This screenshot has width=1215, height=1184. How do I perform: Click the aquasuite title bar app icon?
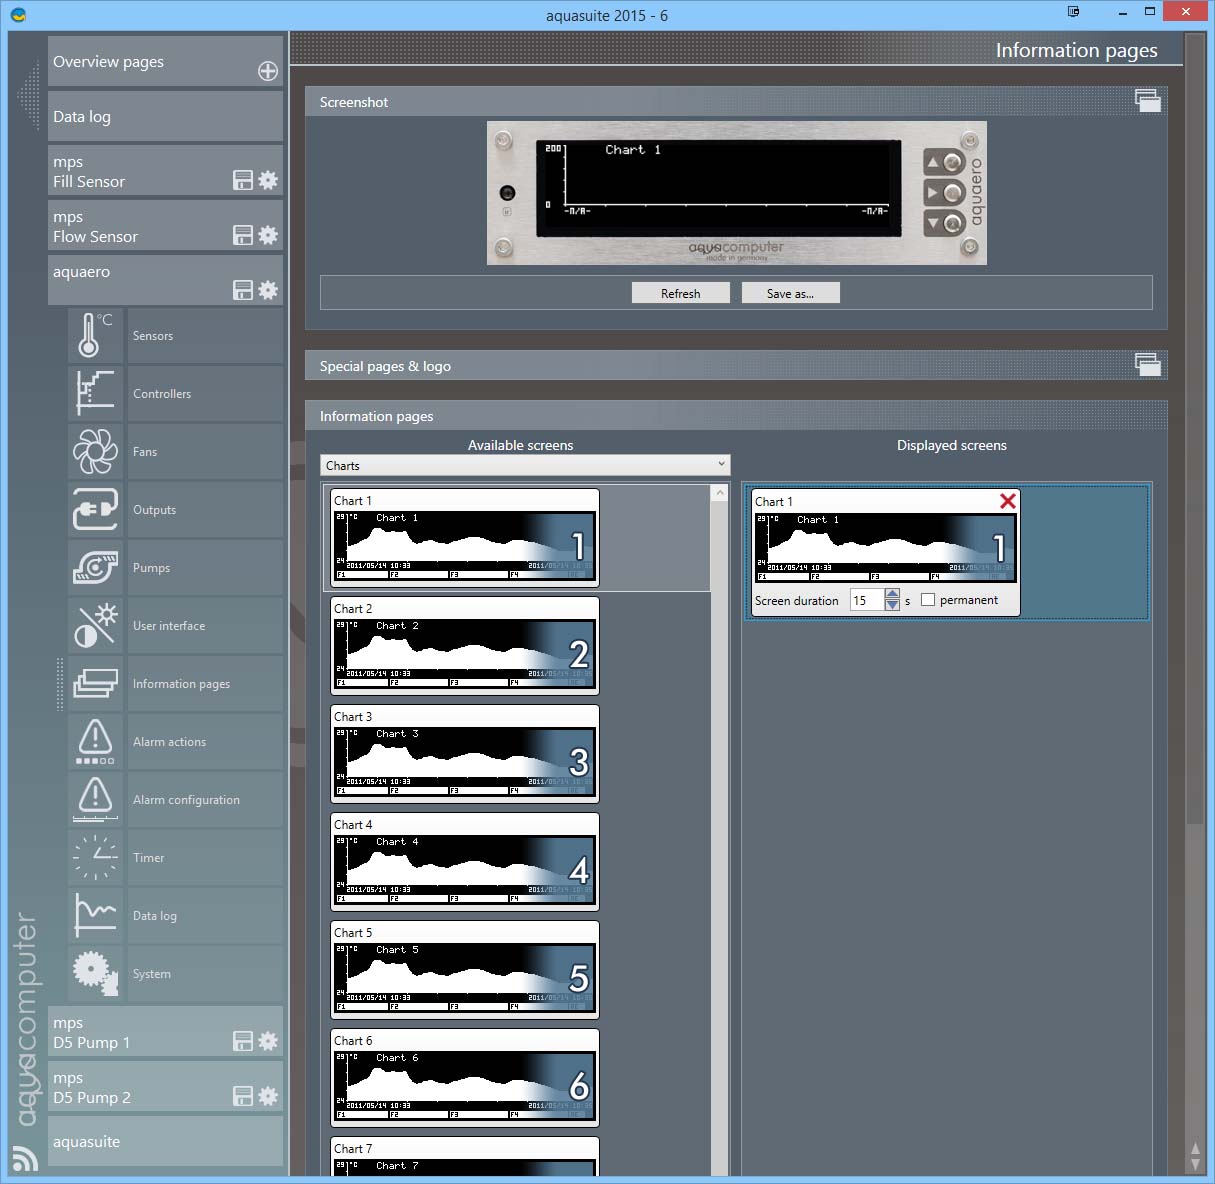point(18,15)
